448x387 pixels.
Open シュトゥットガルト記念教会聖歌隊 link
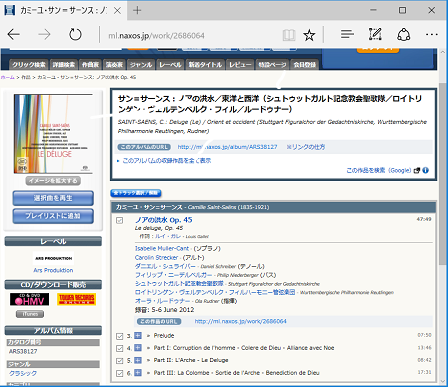179,283
